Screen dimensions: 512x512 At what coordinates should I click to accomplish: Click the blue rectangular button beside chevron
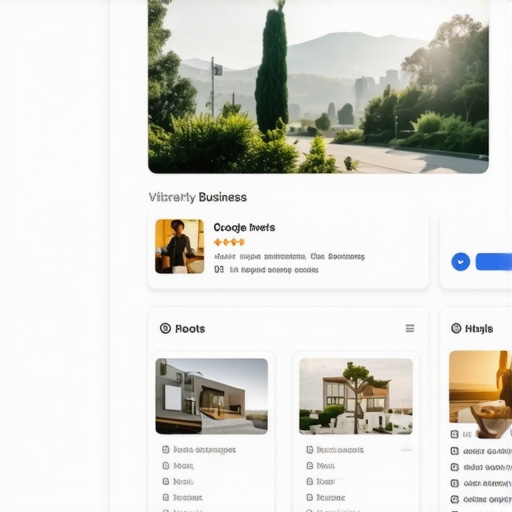coord(494,262)
